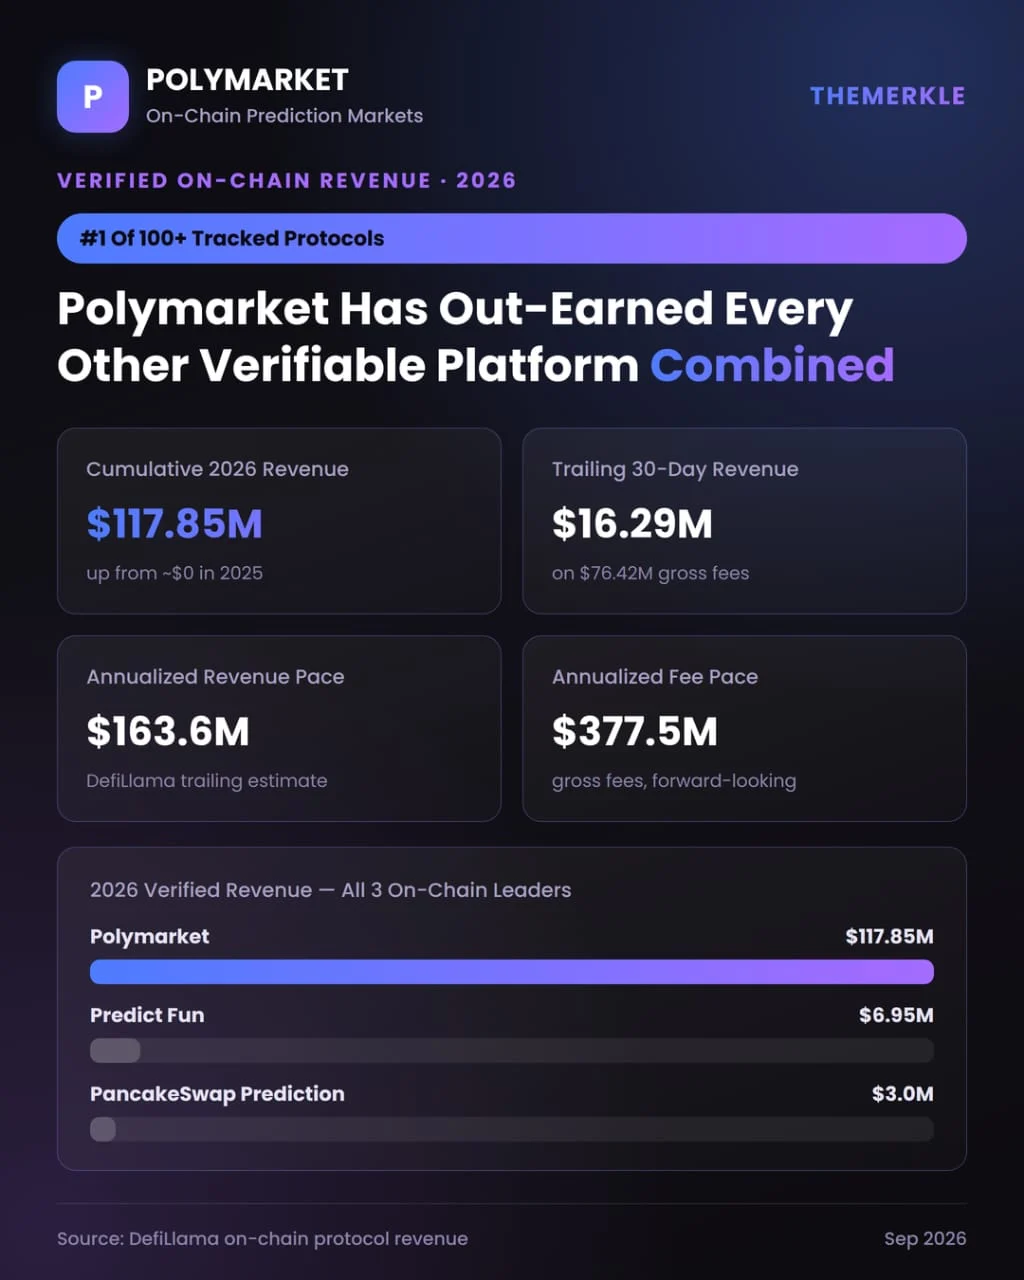The image size is (1024, 1280).
Task: Select the $117.85M cumulative revenue figure in blue
Action: click(174, 524)
